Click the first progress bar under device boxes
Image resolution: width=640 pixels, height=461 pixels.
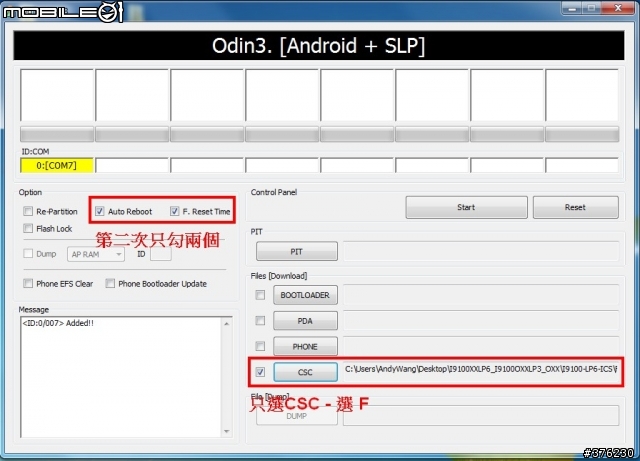(x=57, y=134)
